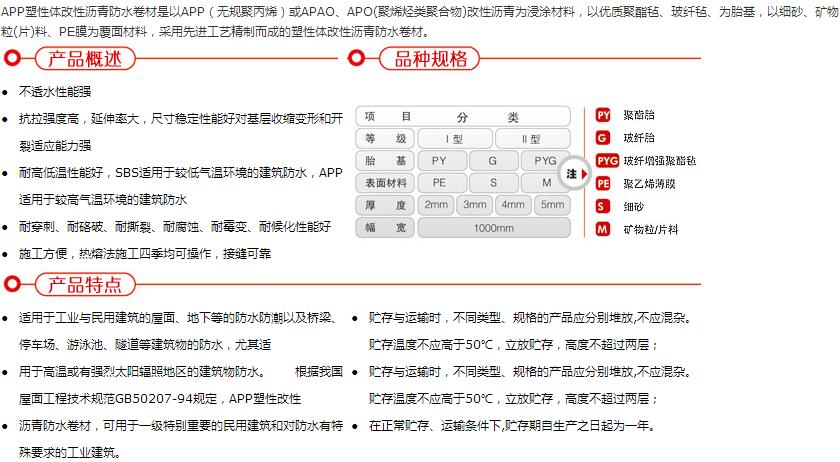Select the 产品概述 section heading

tap(84, 59)
